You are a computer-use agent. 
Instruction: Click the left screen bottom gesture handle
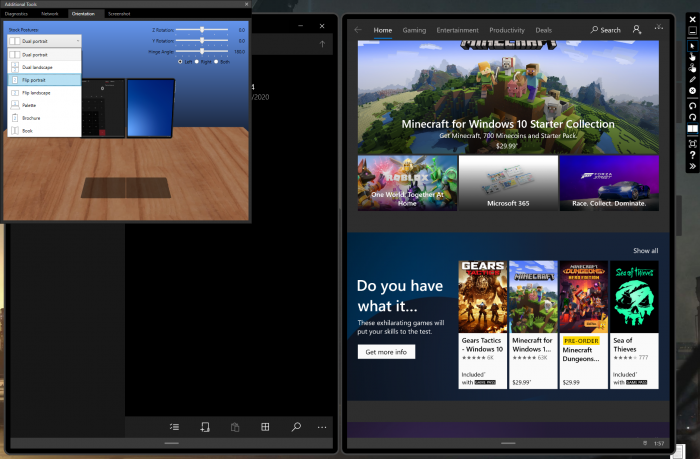[x=171, y=443]
